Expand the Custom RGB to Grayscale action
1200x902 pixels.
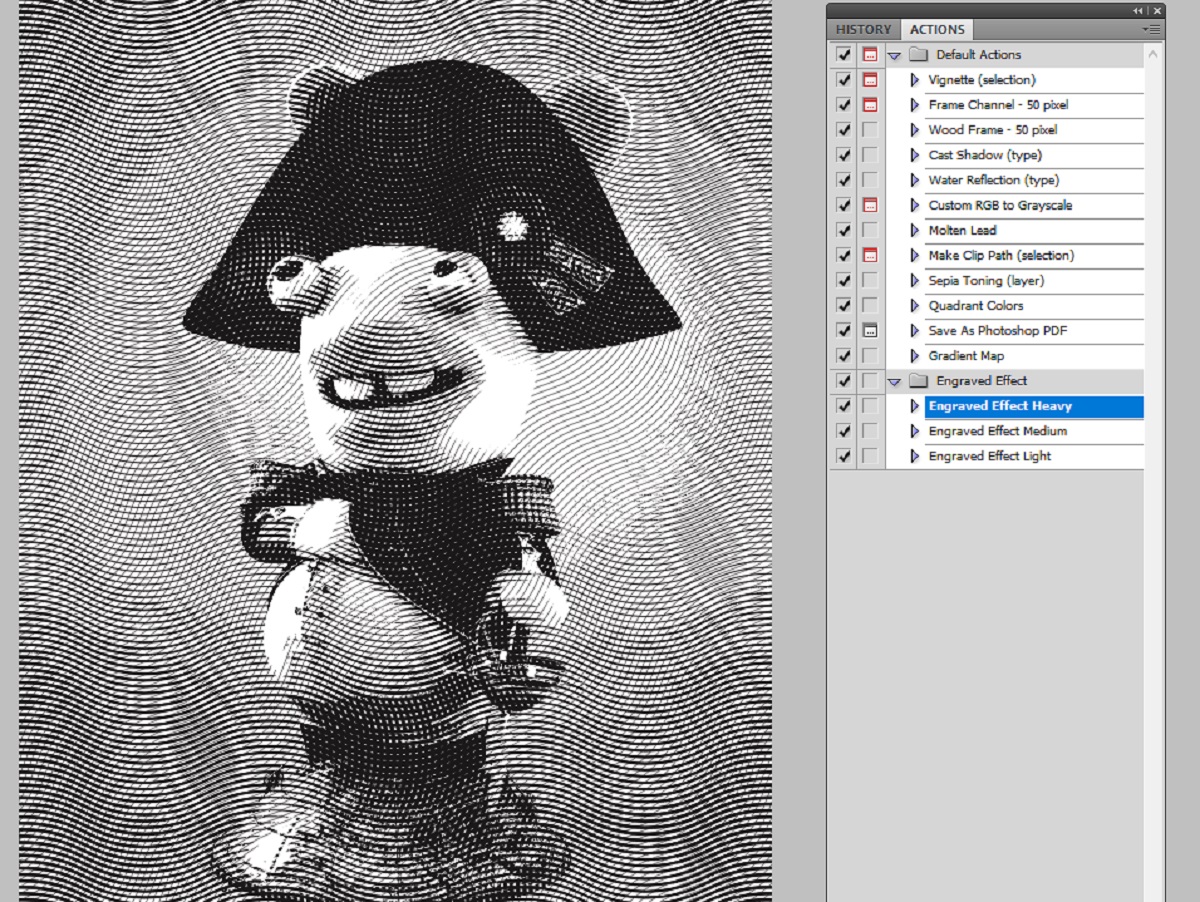point(914,205)
